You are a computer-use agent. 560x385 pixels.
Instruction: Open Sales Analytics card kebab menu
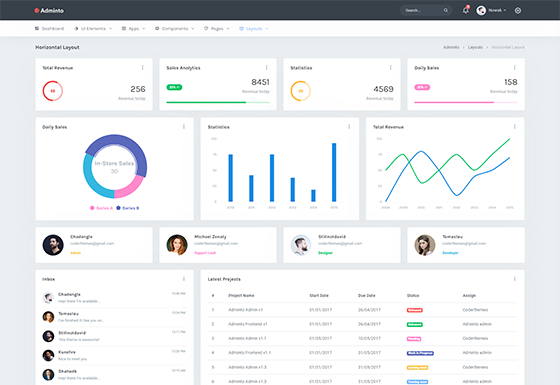[266, 68]
